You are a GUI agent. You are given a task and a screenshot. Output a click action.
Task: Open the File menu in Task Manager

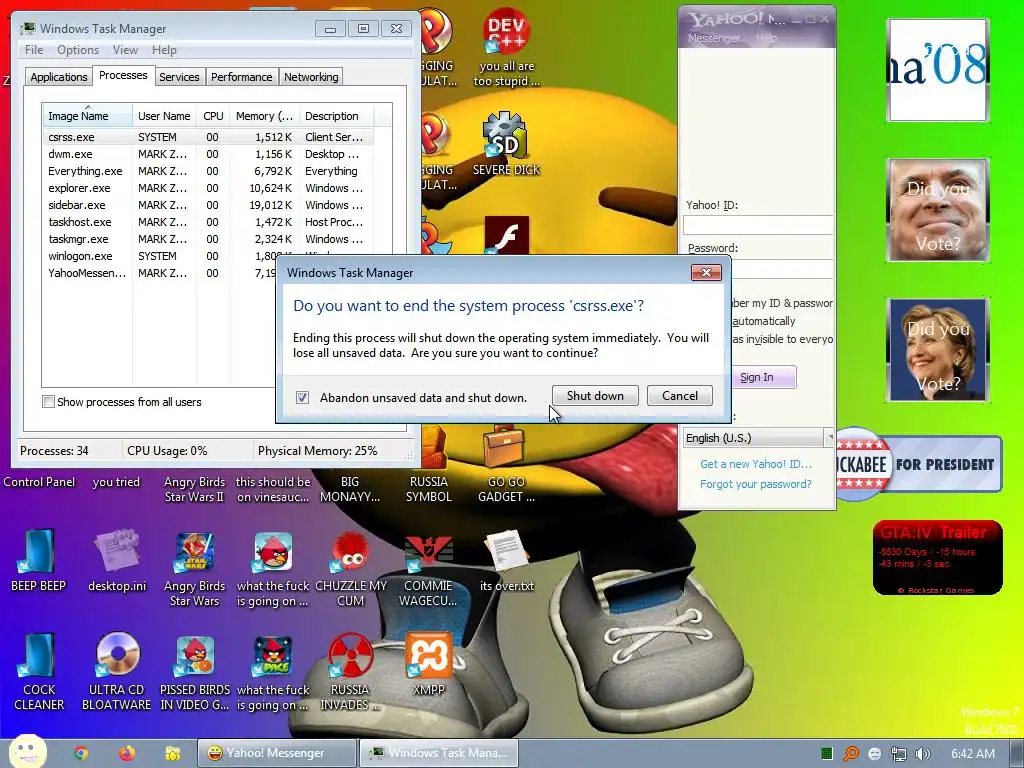pyautogui.click(x=34, y=50)
